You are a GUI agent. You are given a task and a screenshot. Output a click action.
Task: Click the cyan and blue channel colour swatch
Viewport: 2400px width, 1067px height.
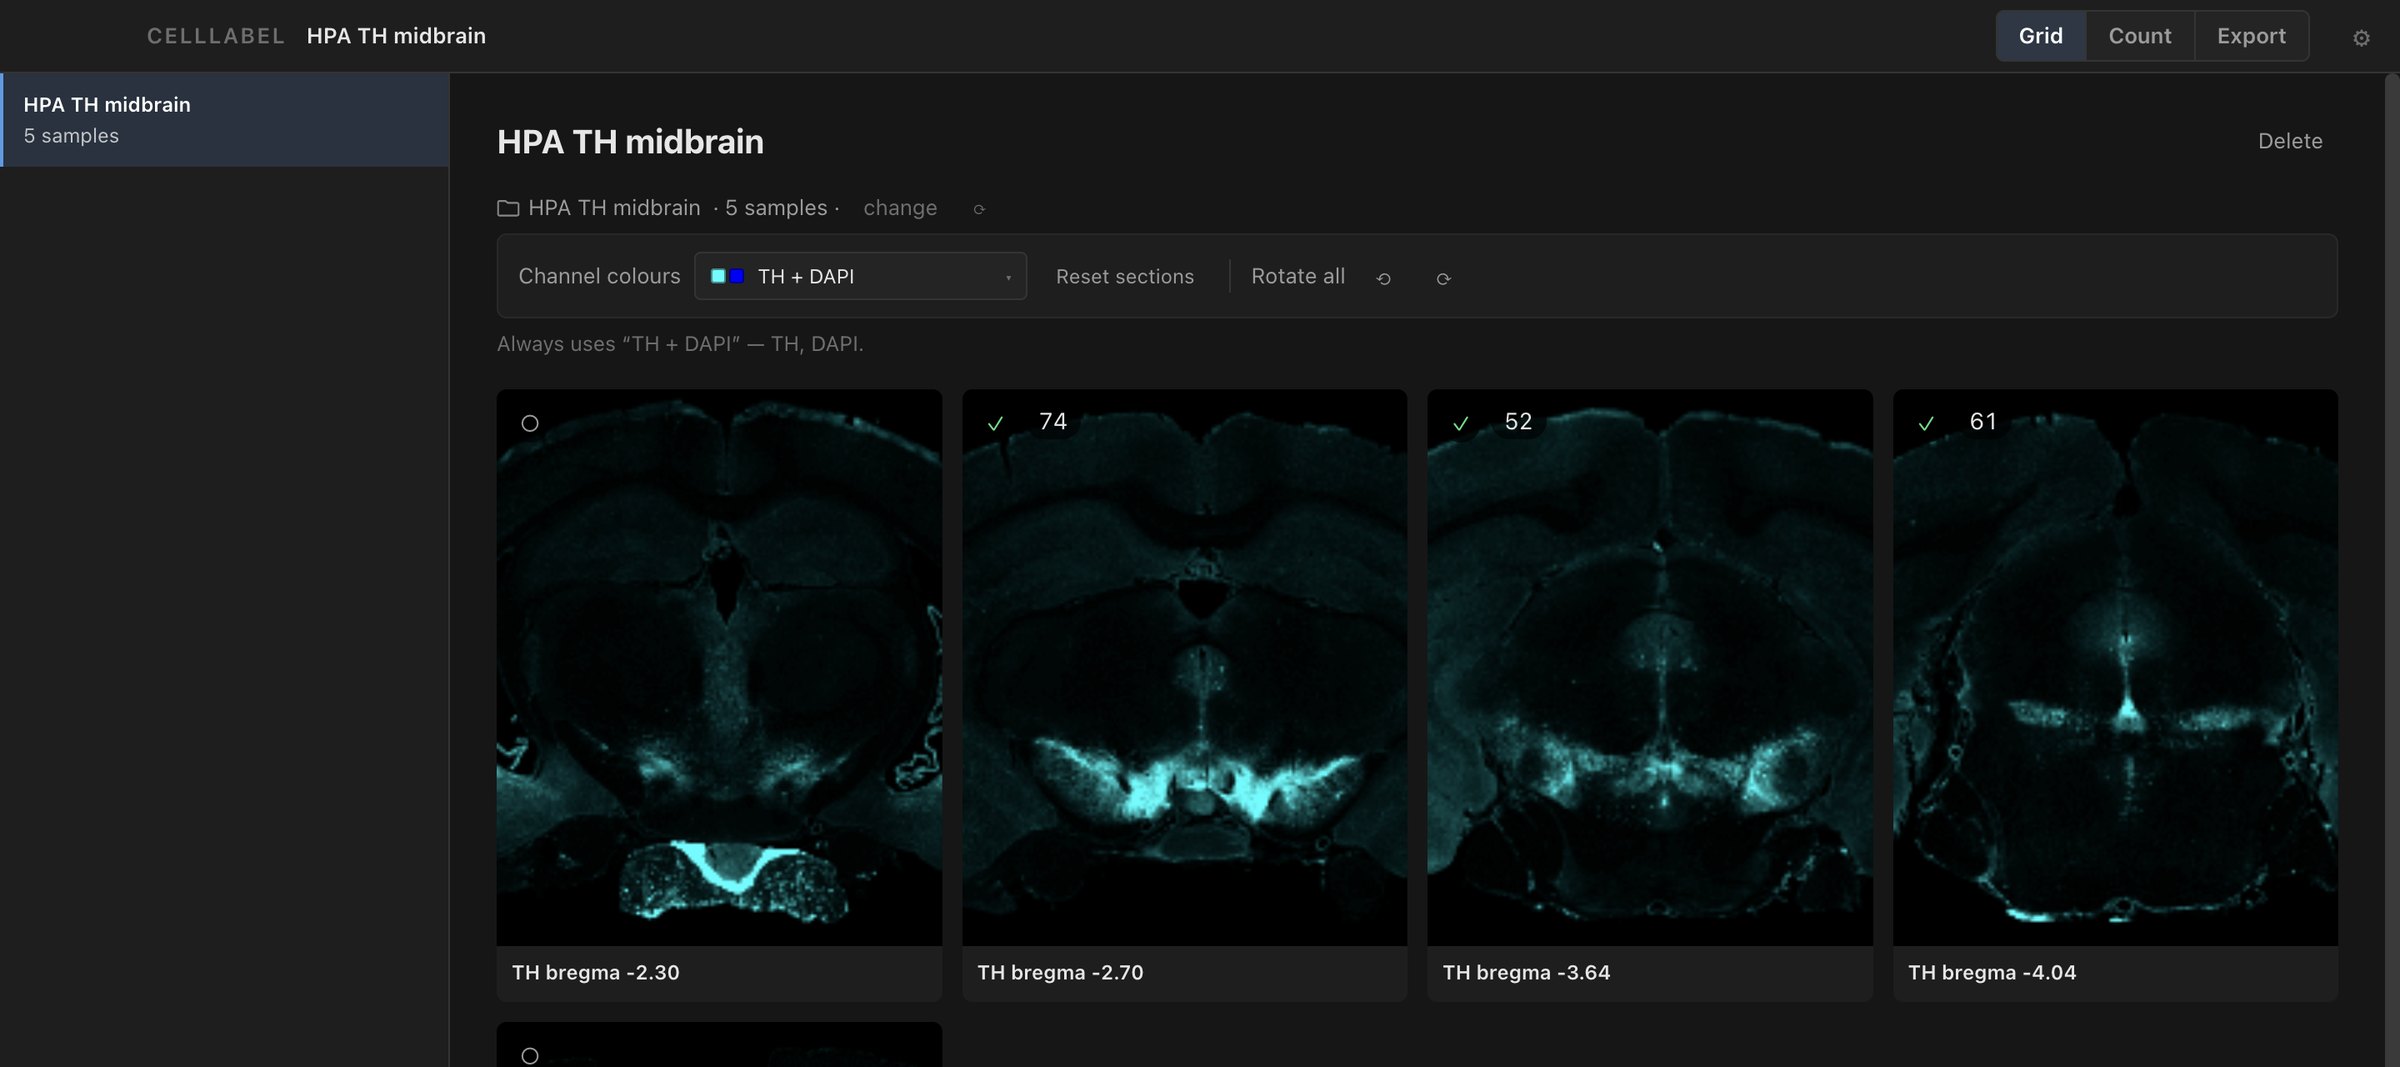point(727,276)
